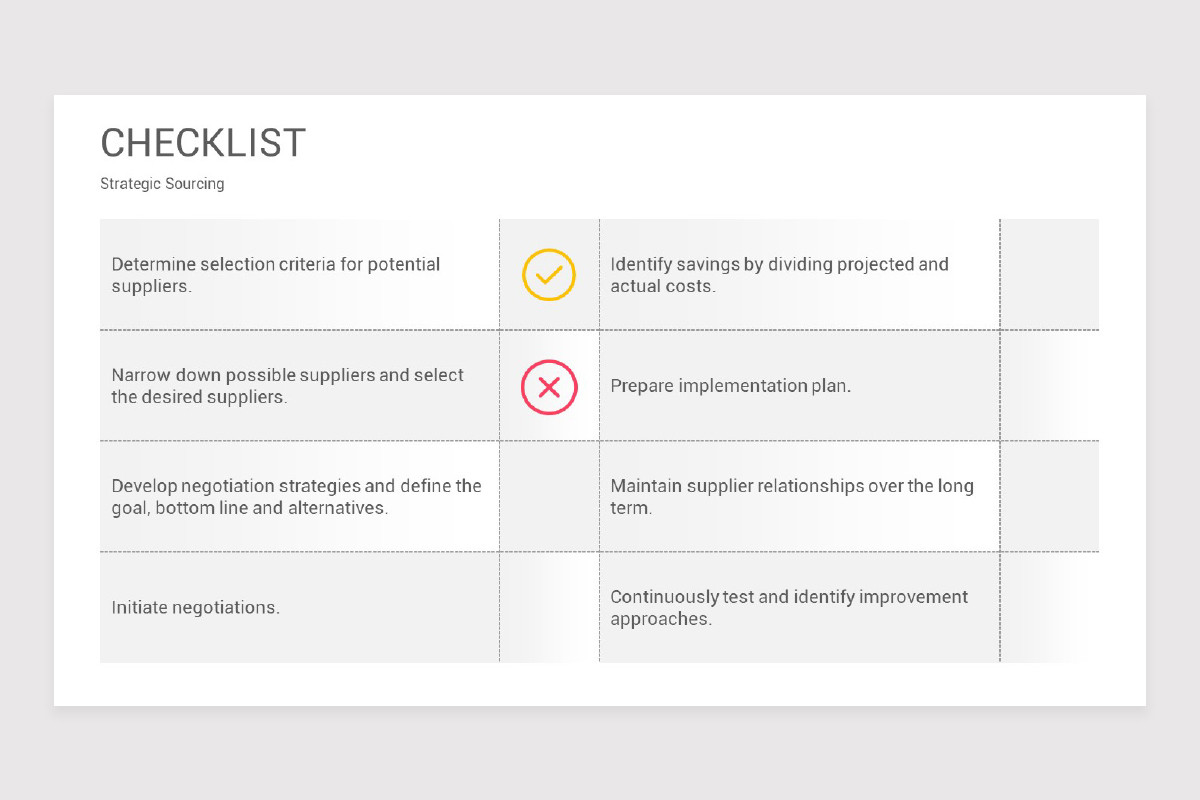Check empty status cell beside 'Develop negotiation strategies'
Screen dimensions: 1200x800
pos(549,496)
